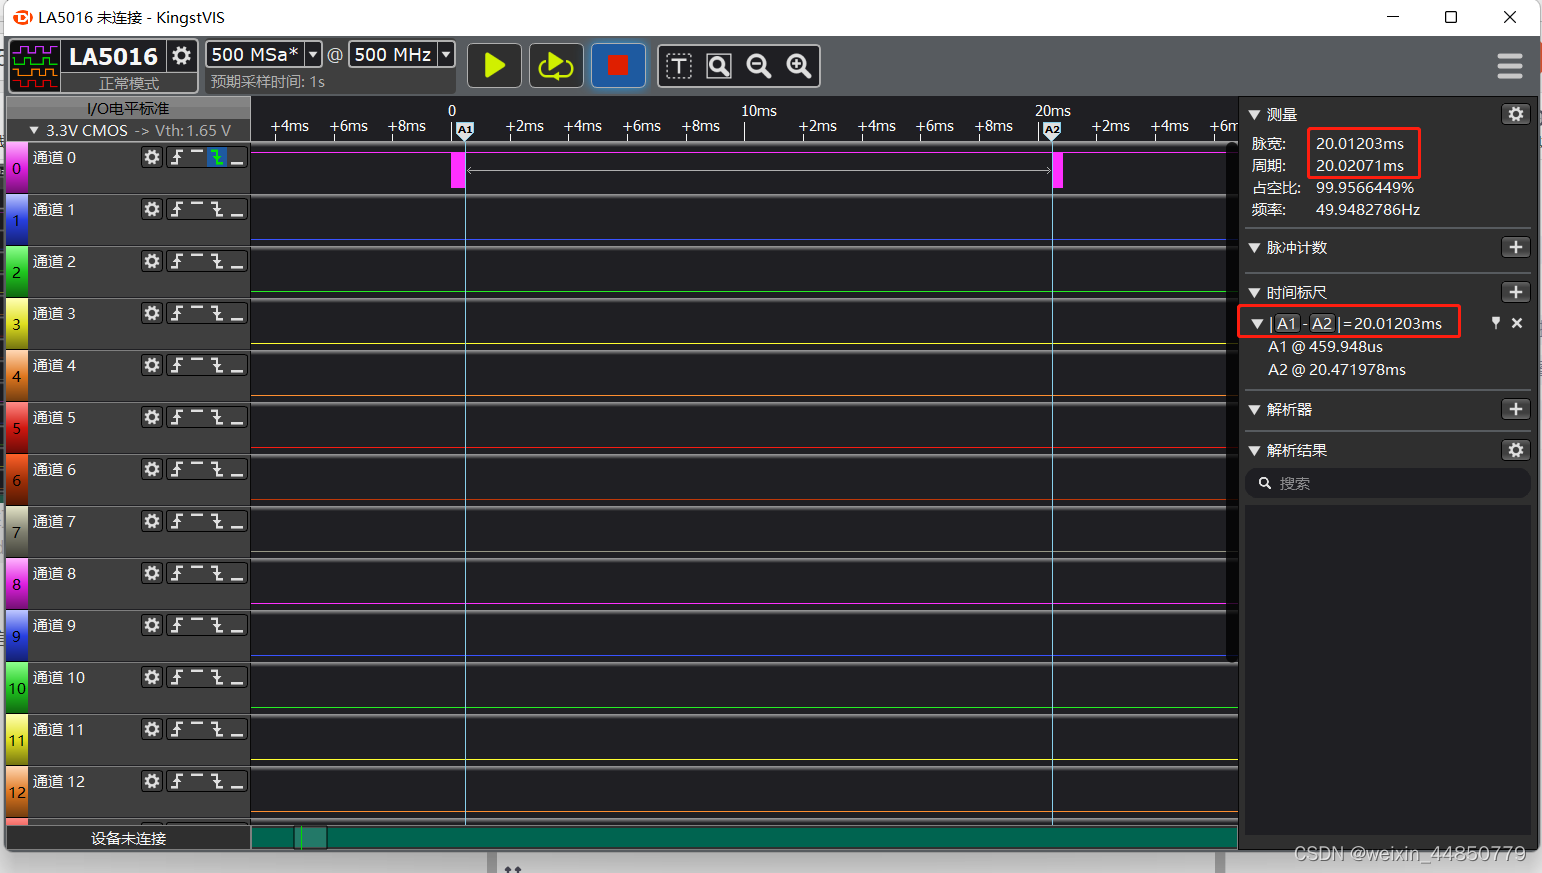
Task: Open the 500 MSa sample depth dropdown
Action: click(x=313, y=54)
